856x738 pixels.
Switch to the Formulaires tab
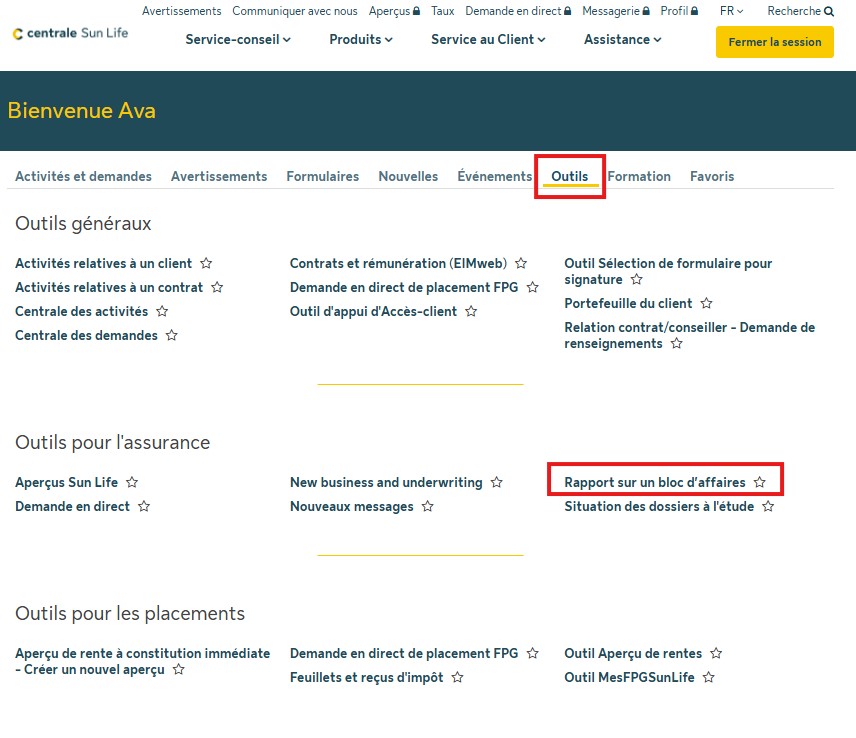tap(322, 176)
